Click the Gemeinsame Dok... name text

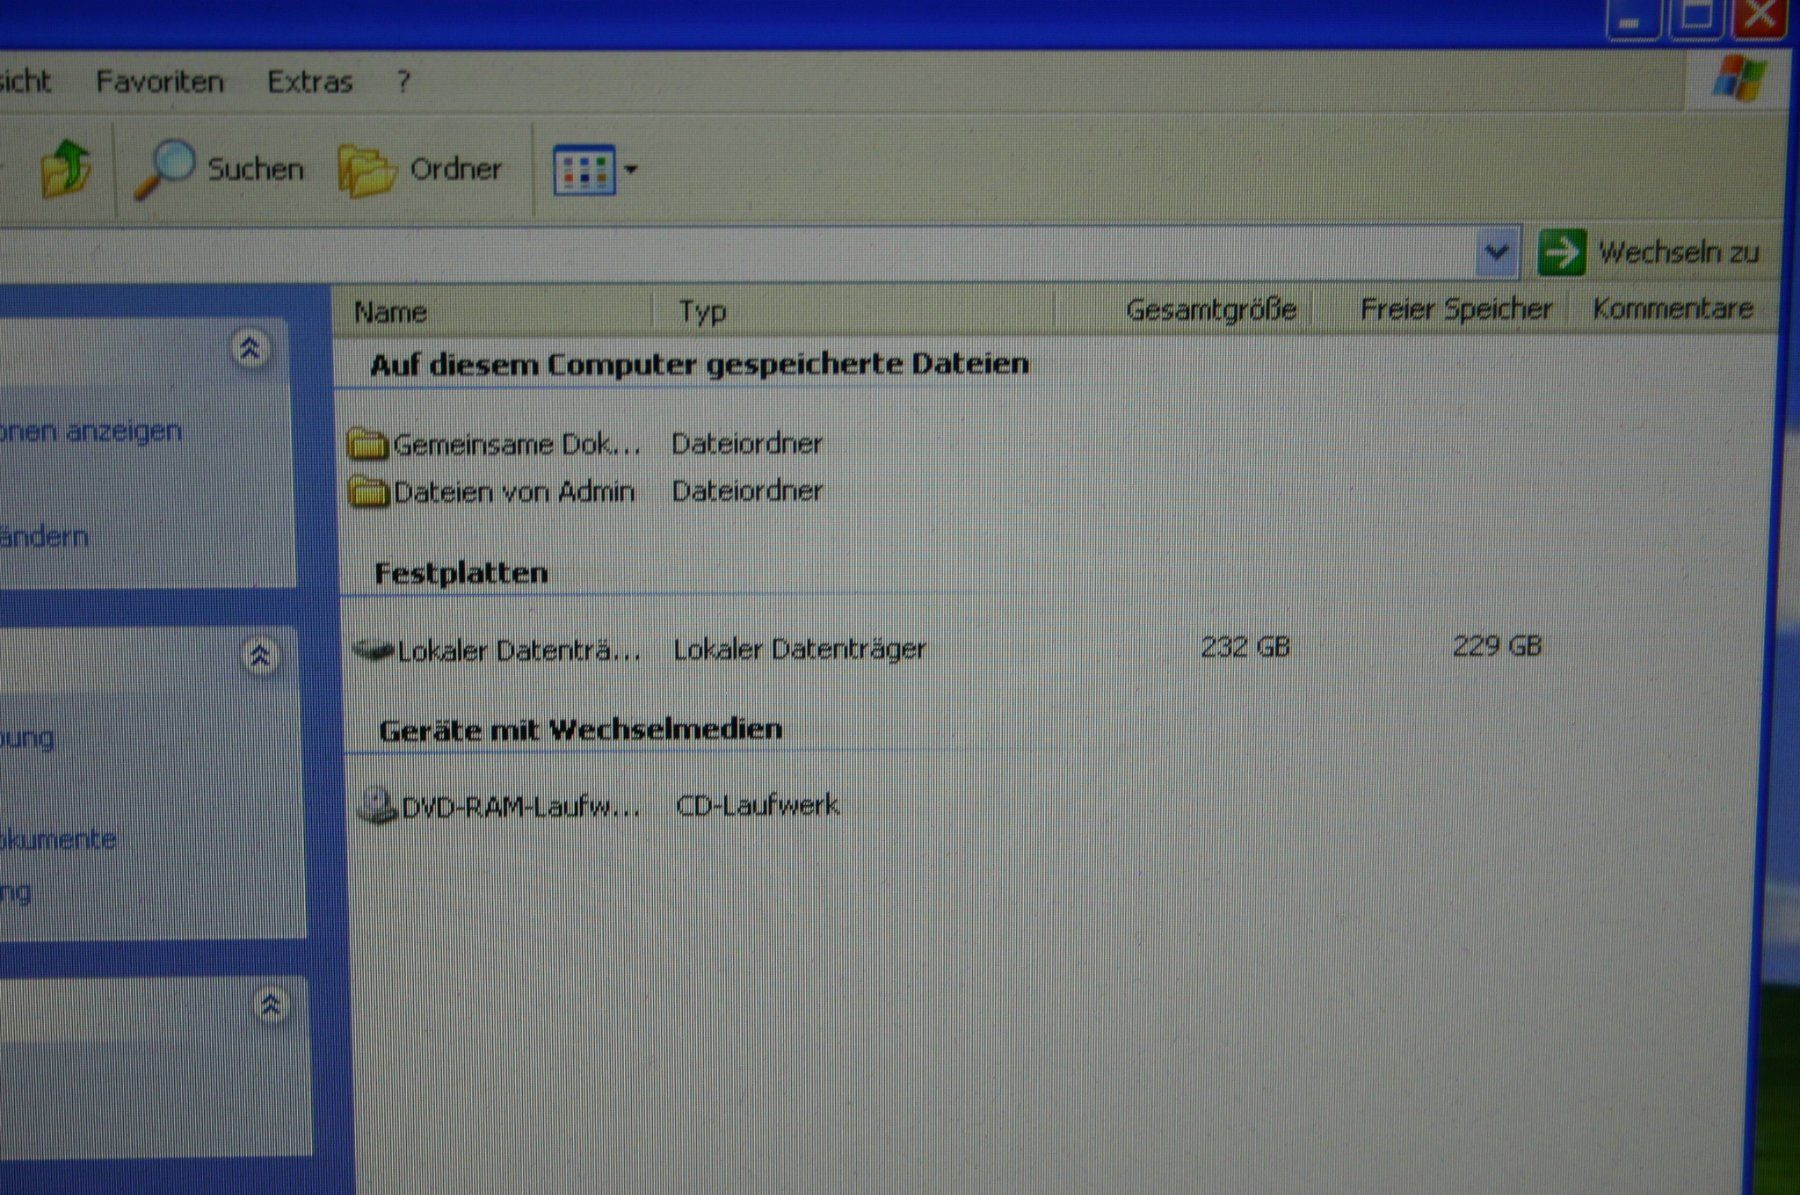coord(517,444)
